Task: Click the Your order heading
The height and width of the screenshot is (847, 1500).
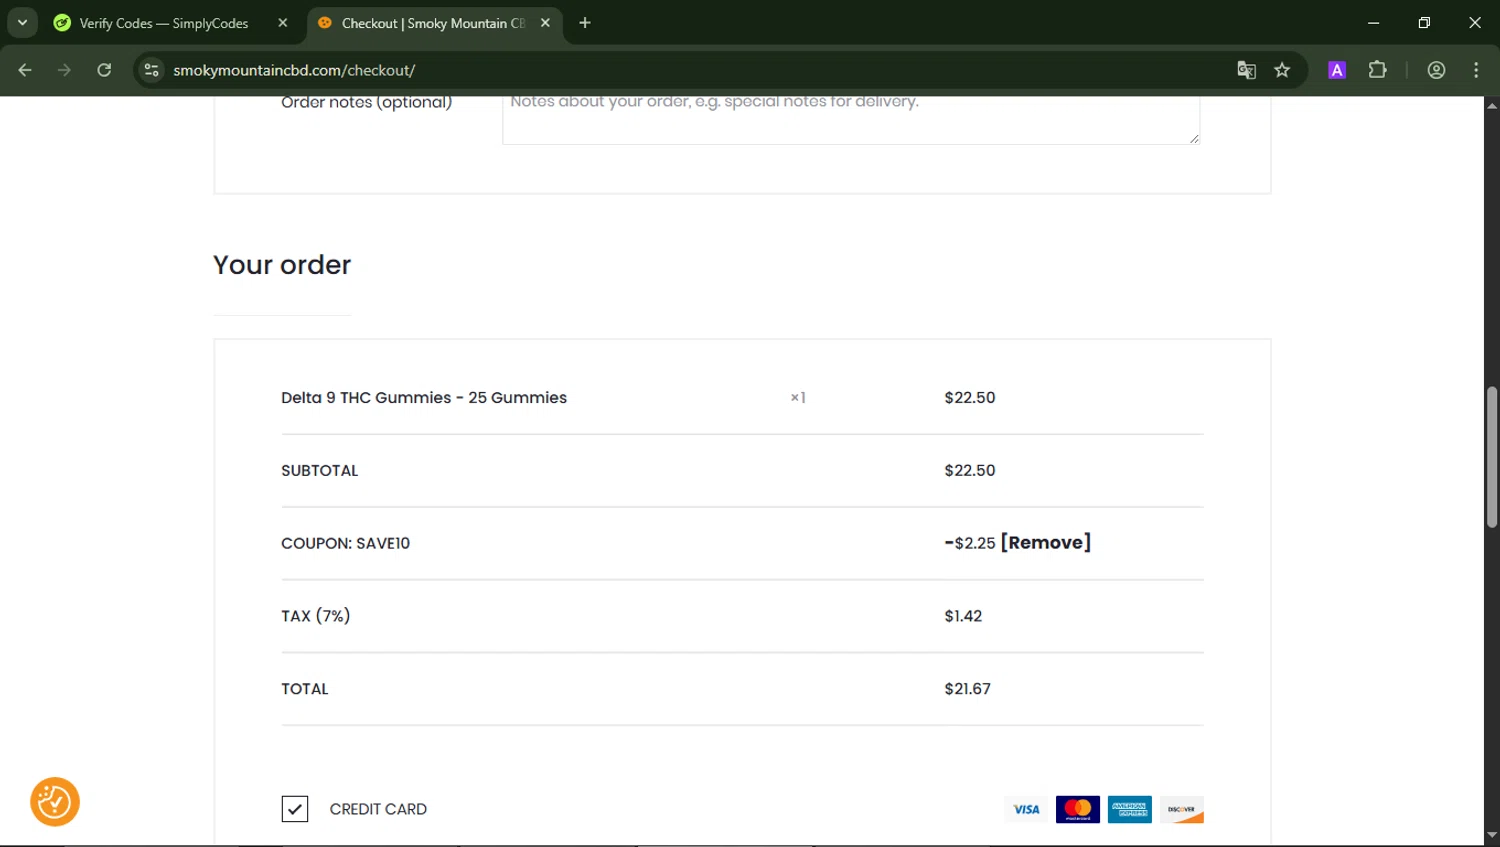Action: click(282, 265)
